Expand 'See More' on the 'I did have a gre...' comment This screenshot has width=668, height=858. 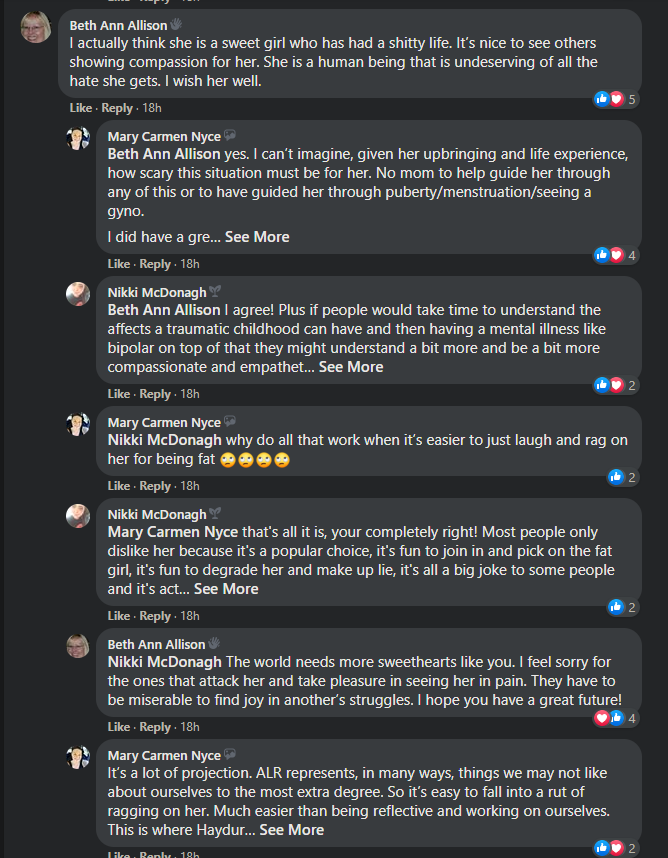tap(257, 237)
